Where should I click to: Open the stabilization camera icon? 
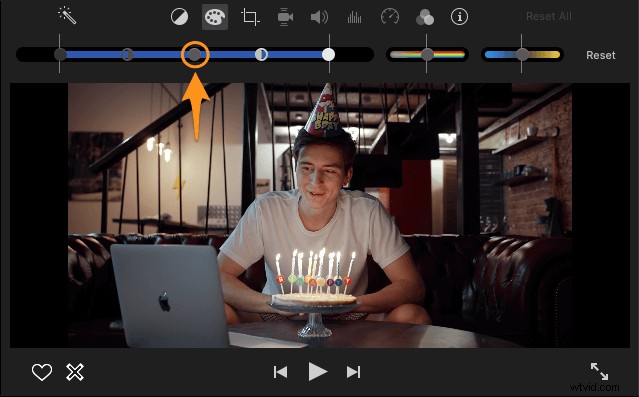point(285,17)
